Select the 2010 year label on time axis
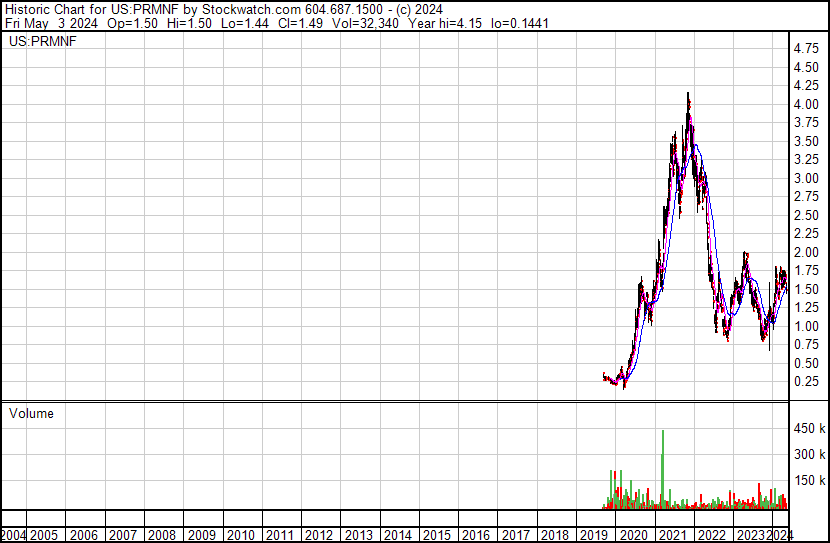 click(241, 534)
